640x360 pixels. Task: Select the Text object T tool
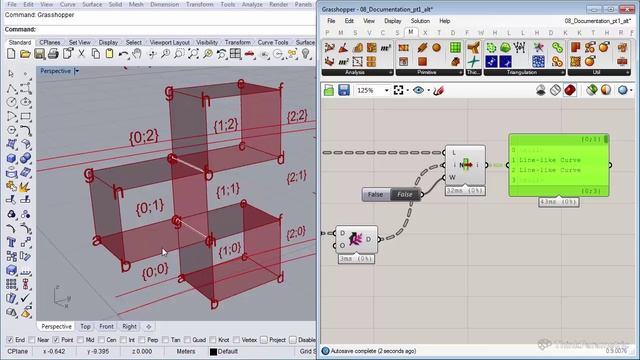[11, 242]
